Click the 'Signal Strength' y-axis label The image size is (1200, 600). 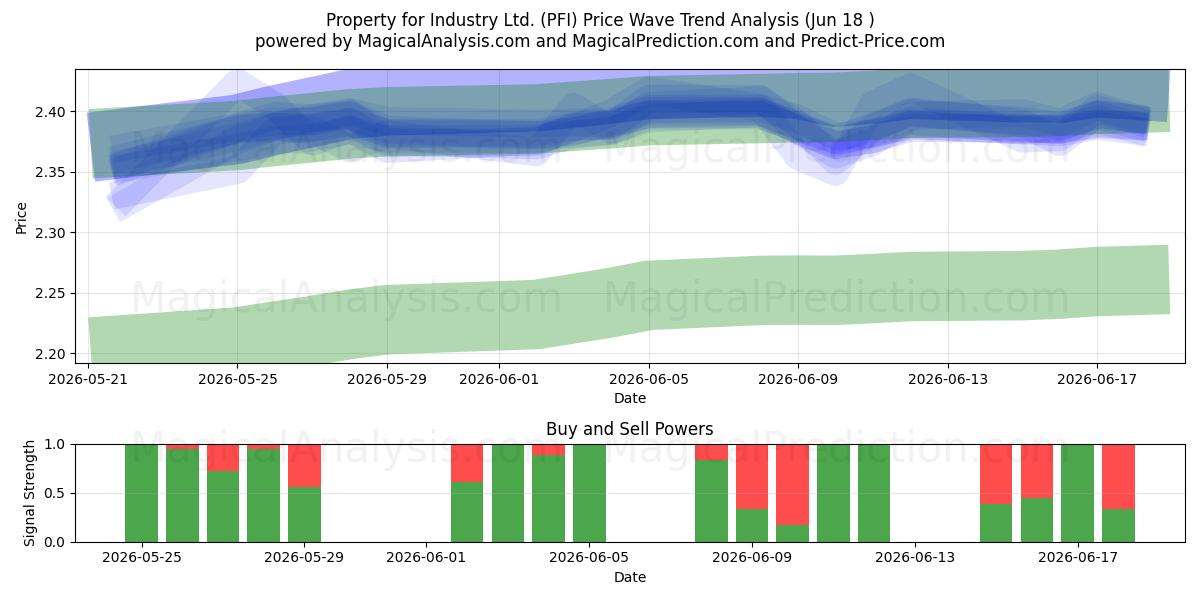(30, 492)
